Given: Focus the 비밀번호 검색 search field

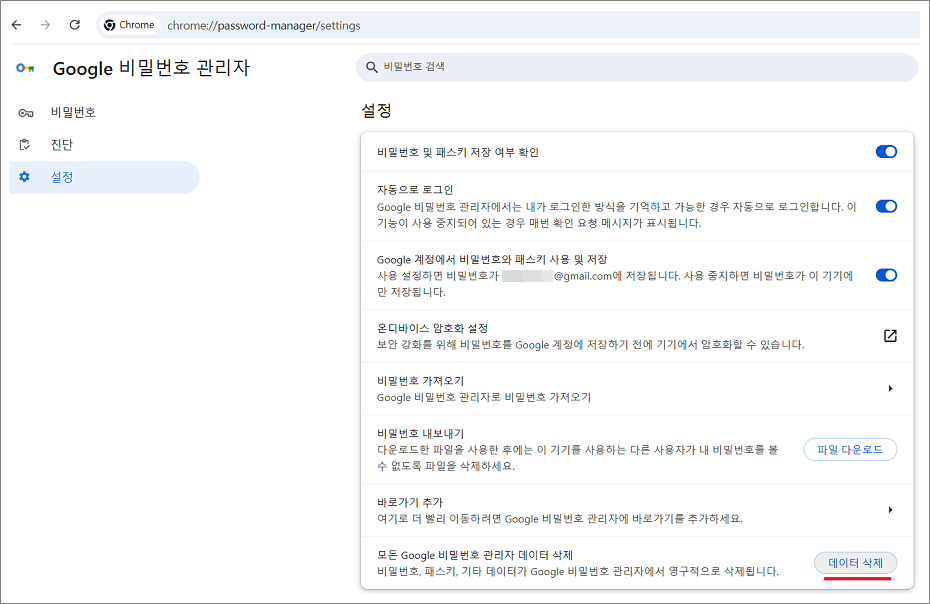Looking at the screenshot, I should [x=636, y=67].
